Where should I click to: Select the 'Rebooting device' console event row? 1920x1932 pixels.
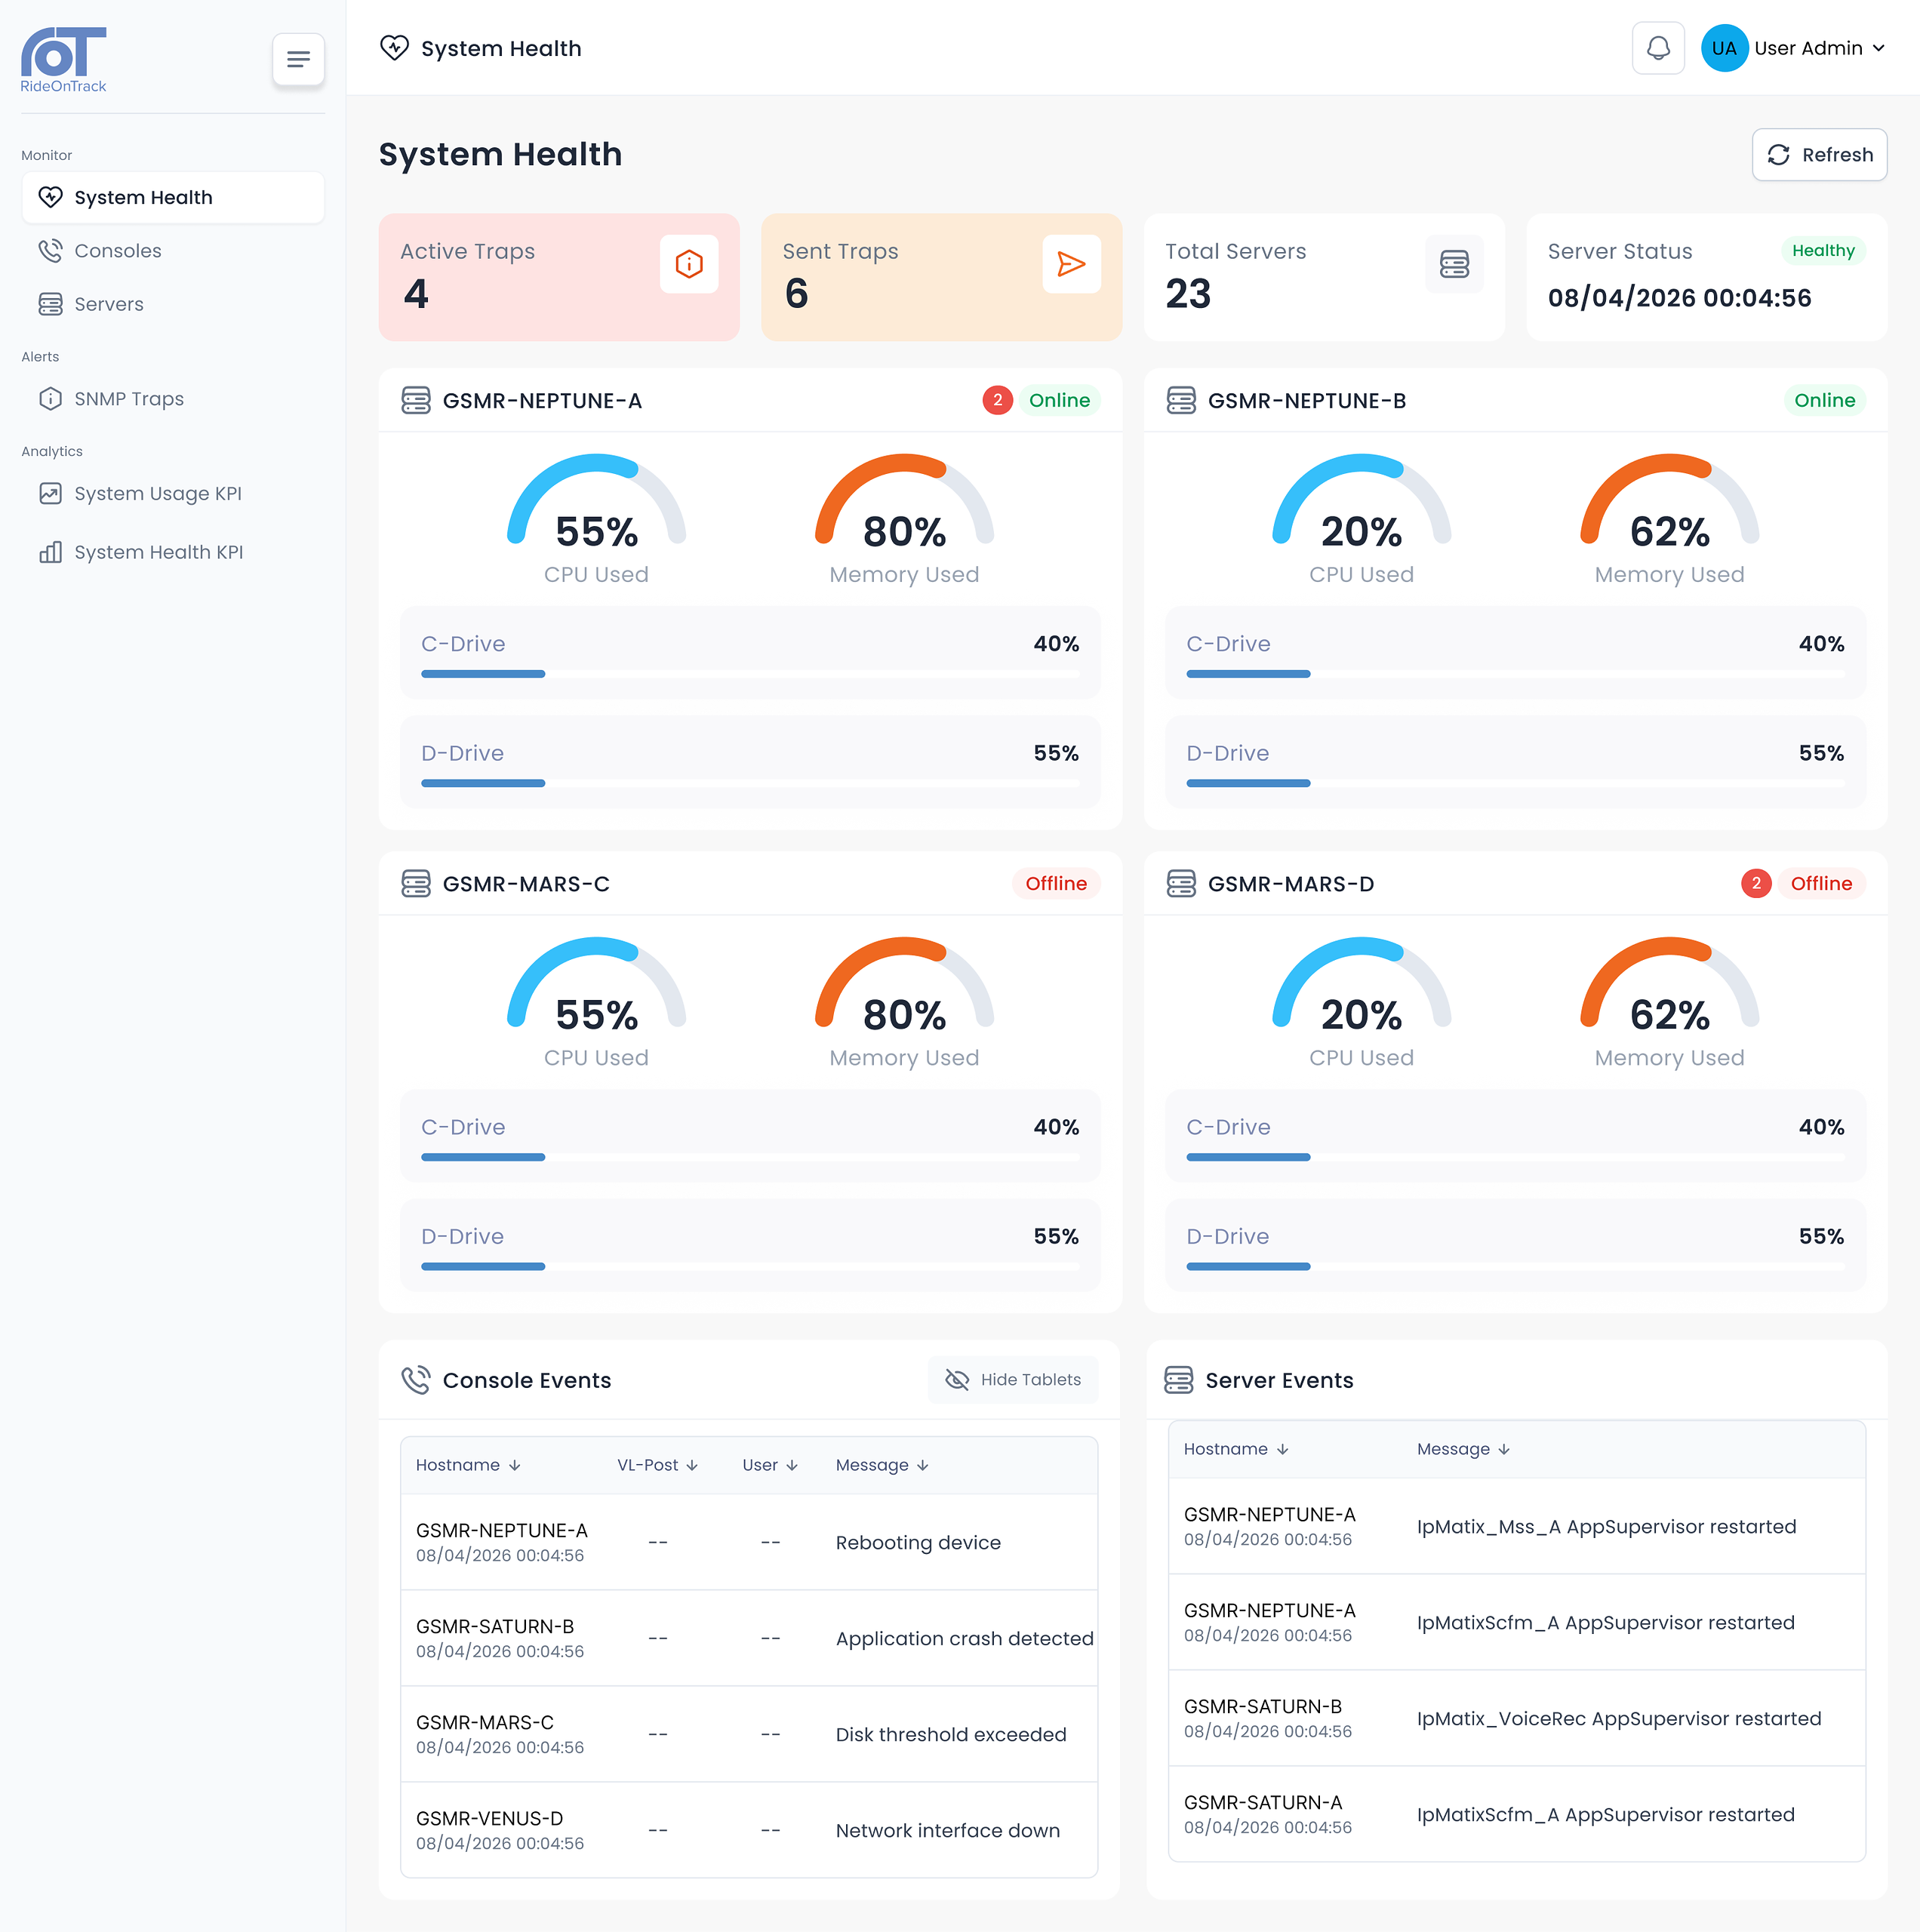(749, 1542)
